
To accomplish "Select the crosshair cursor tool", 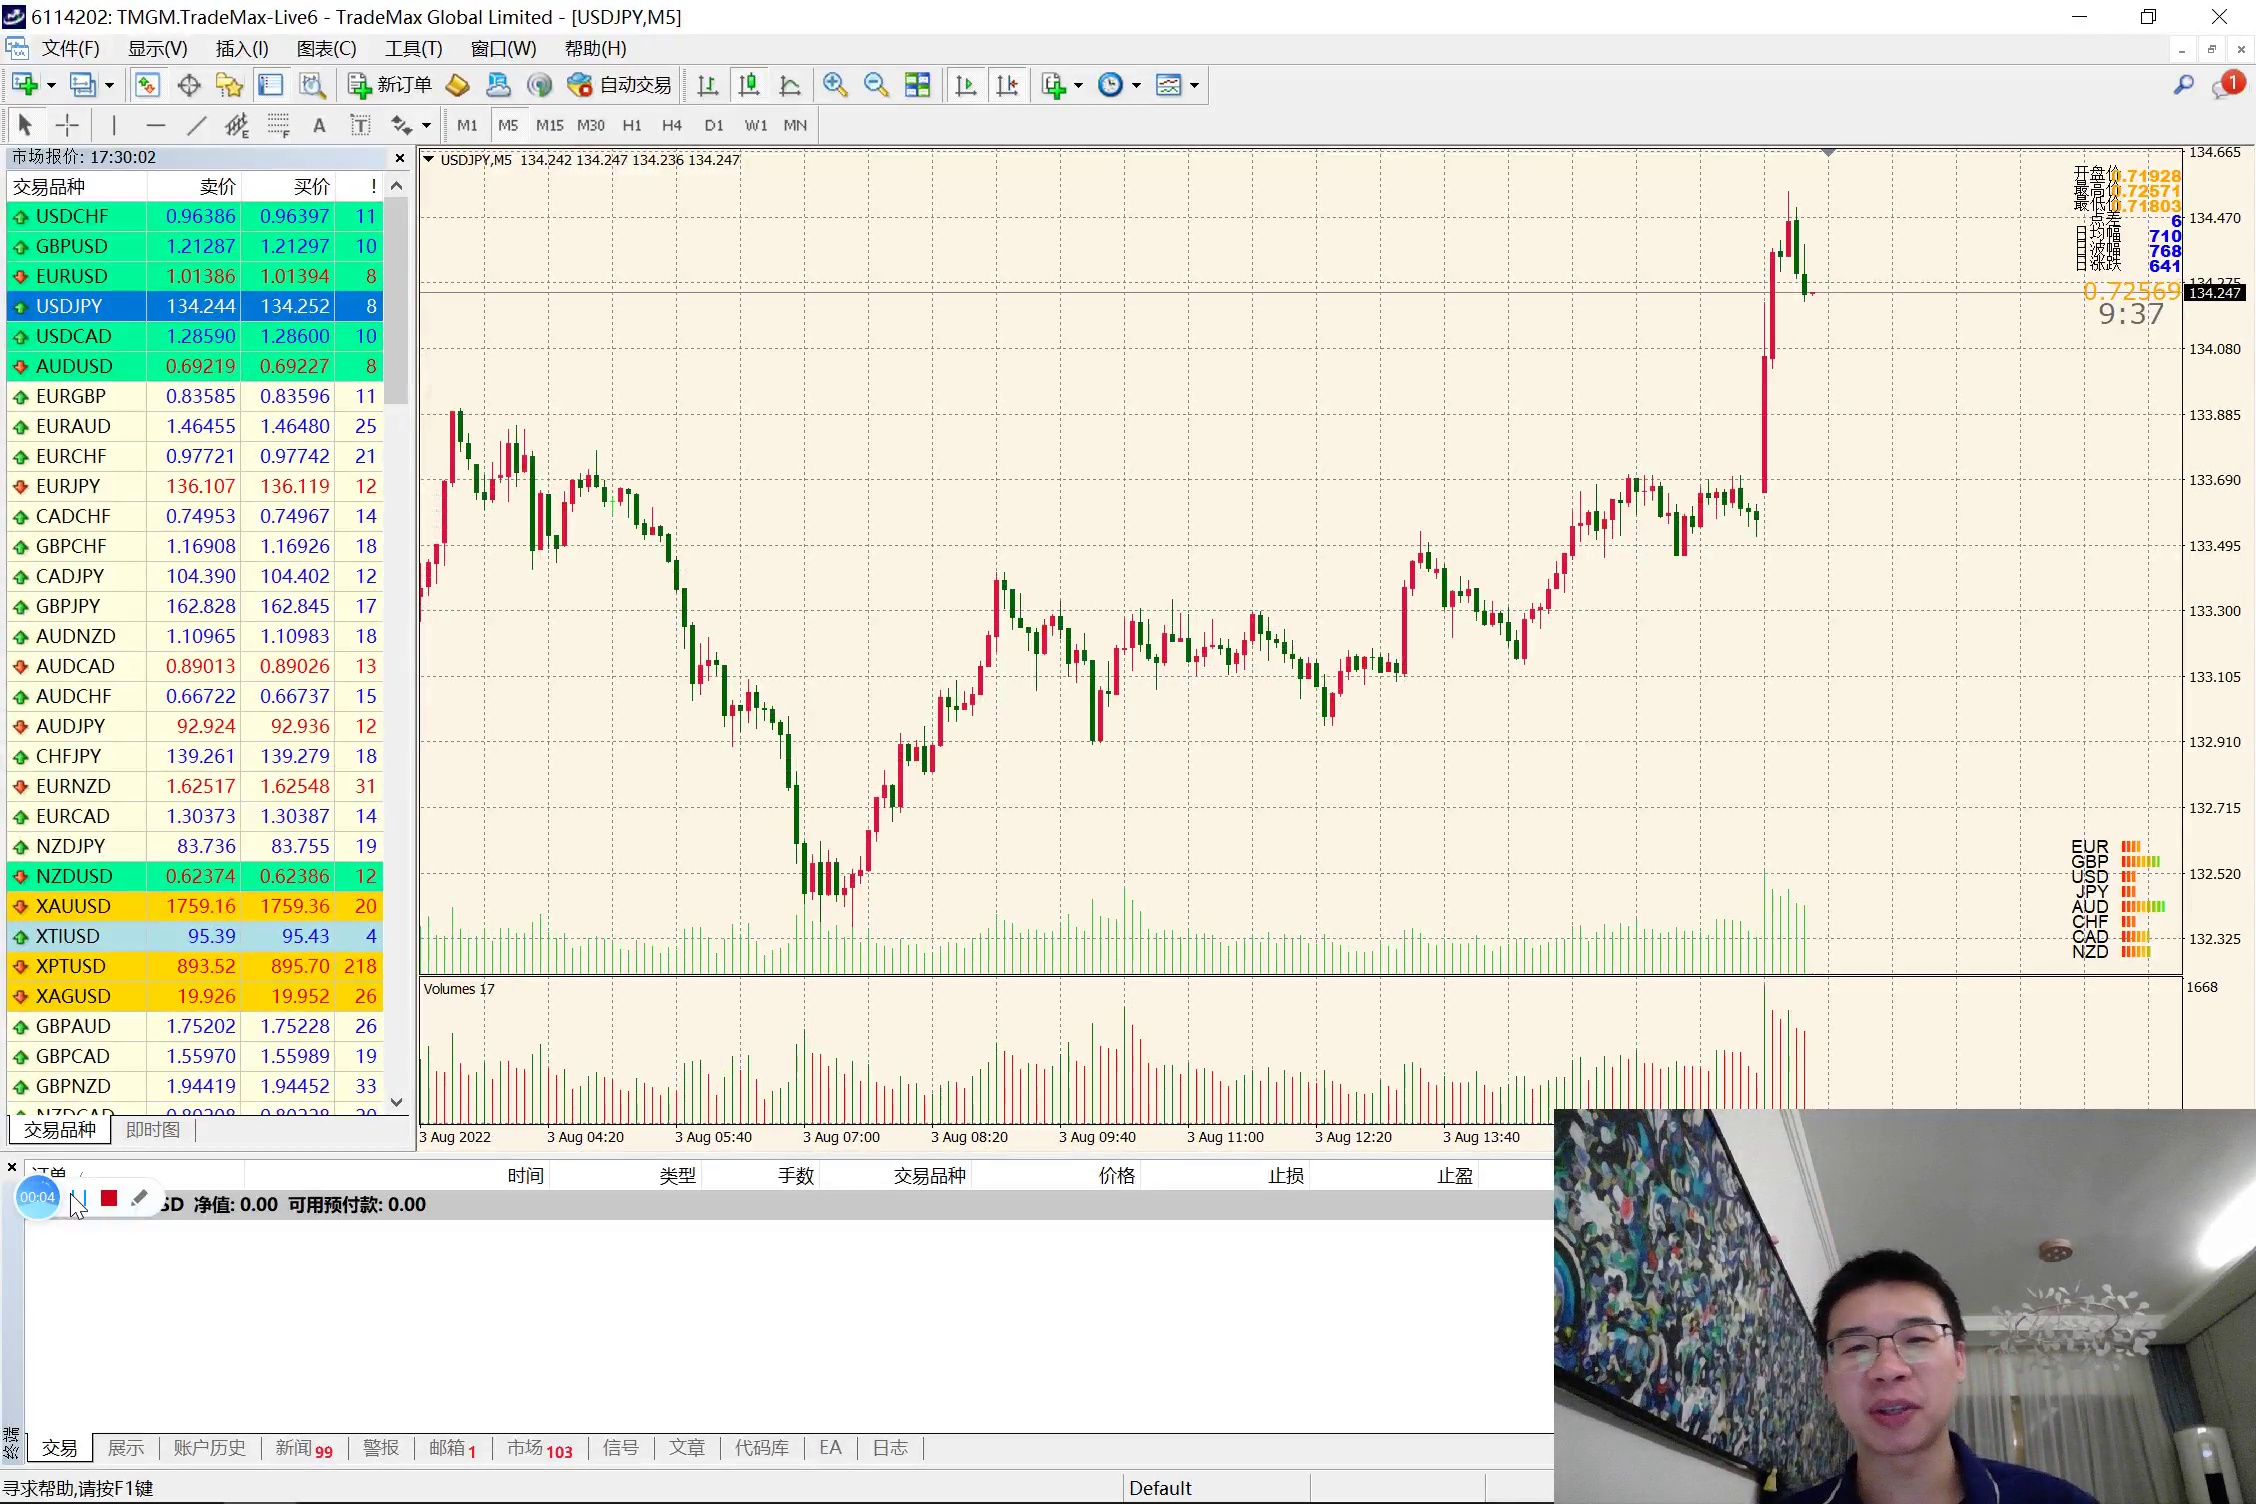I will click(67, 125).
